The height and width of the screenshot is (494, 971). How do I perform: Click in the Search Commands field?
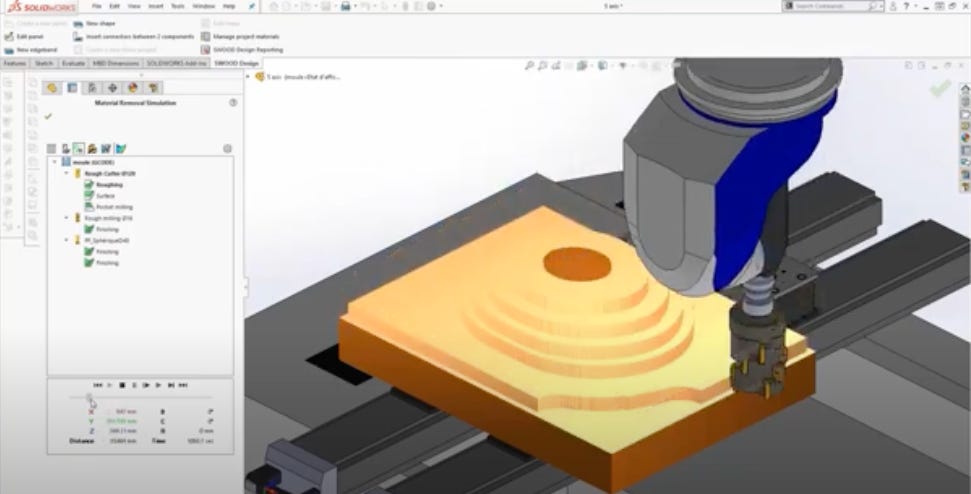click(x=832, y=6)
